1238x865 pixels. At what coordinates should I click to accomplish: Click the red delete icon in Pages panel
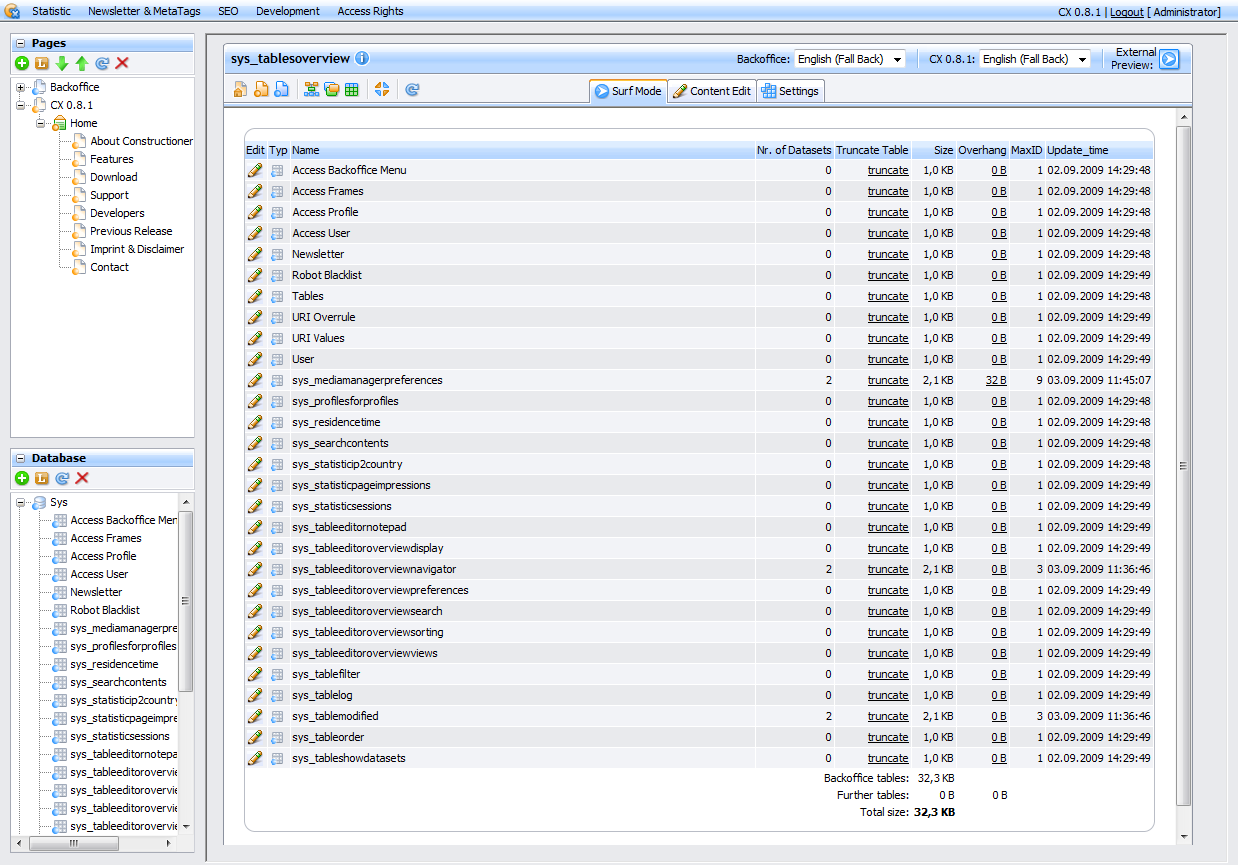122,63
